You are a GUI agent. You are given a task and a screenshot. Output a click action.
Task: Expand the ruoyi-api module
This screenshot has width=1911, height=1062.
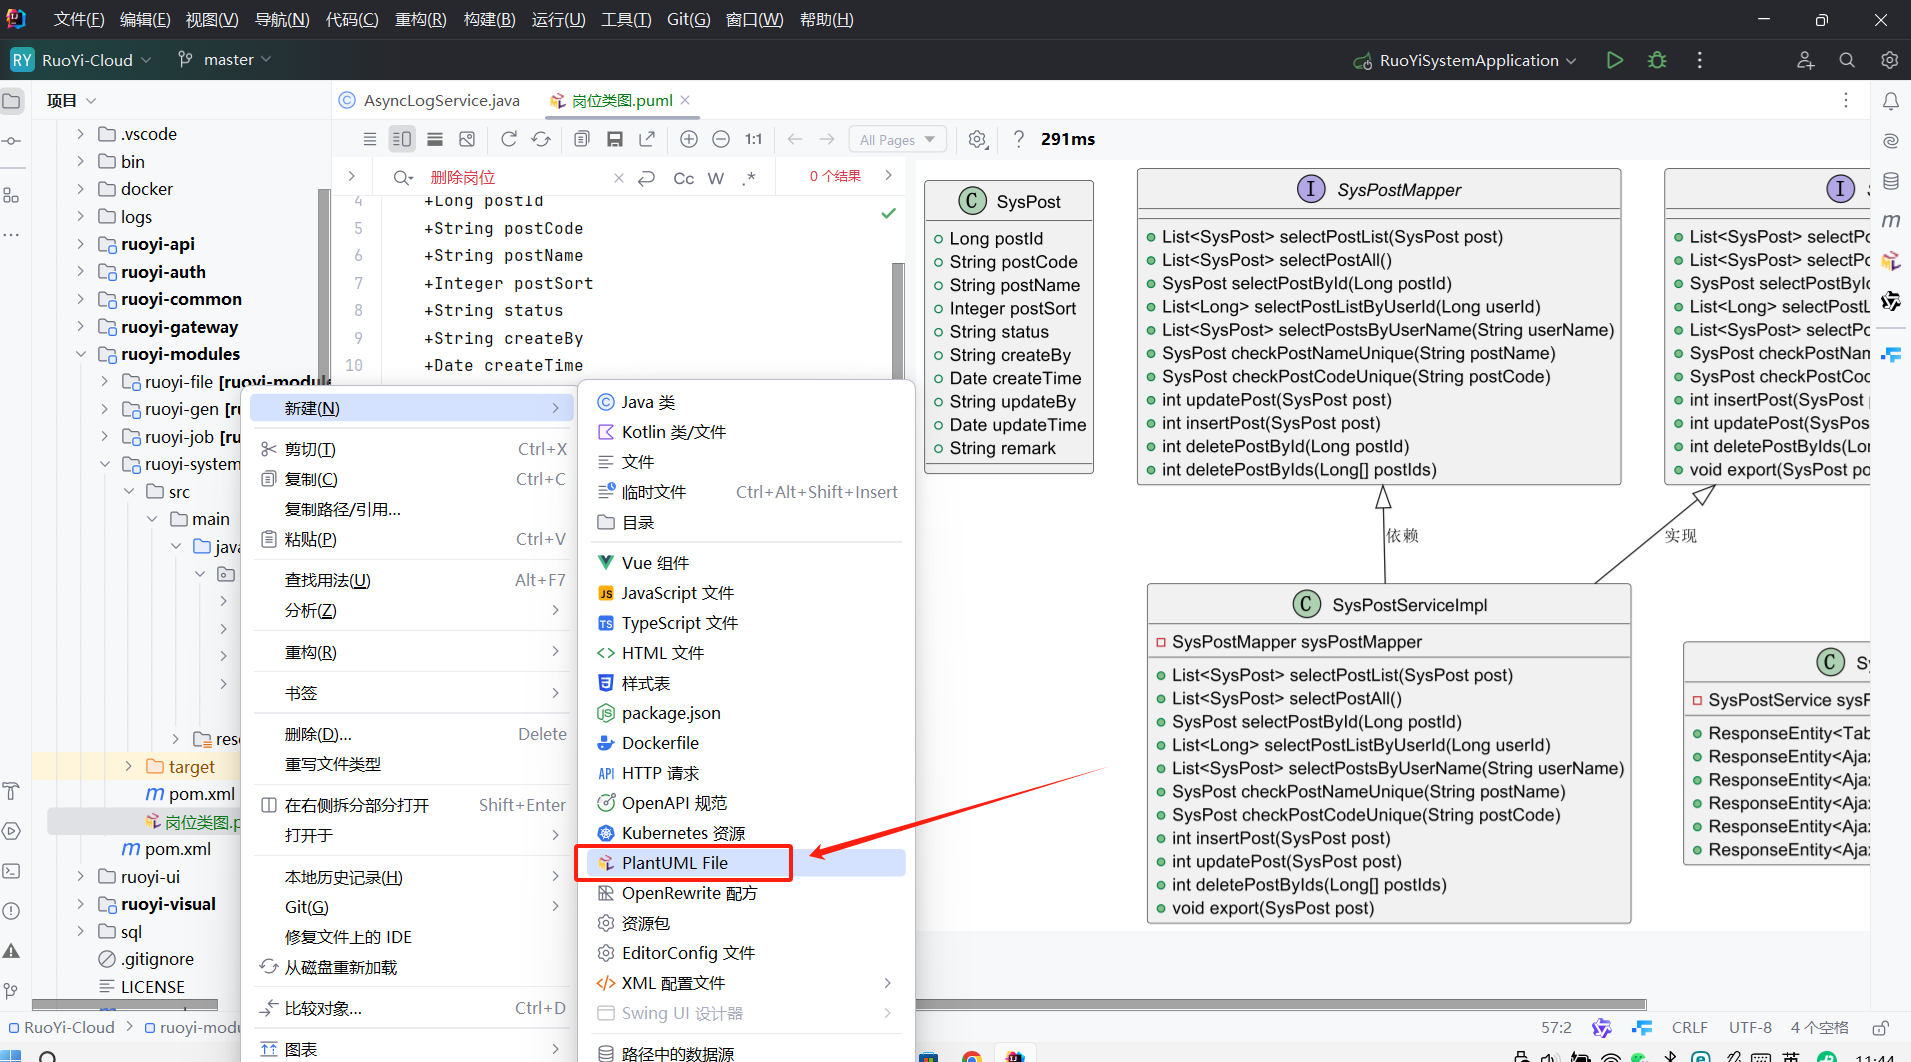81,244
